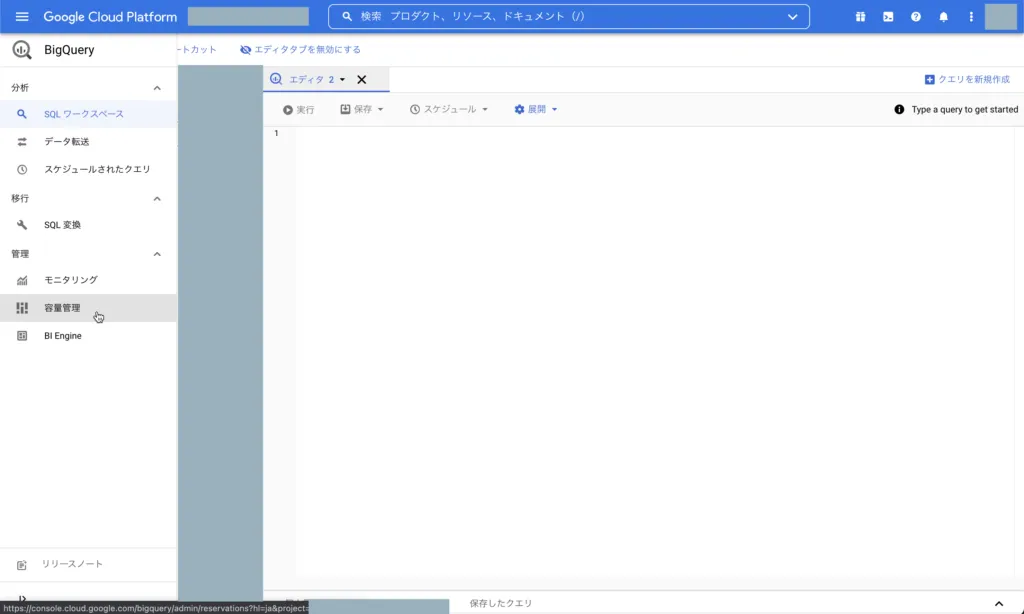
Task: Click the BigQuery logo icon
Action: click(x=22, y=50)
